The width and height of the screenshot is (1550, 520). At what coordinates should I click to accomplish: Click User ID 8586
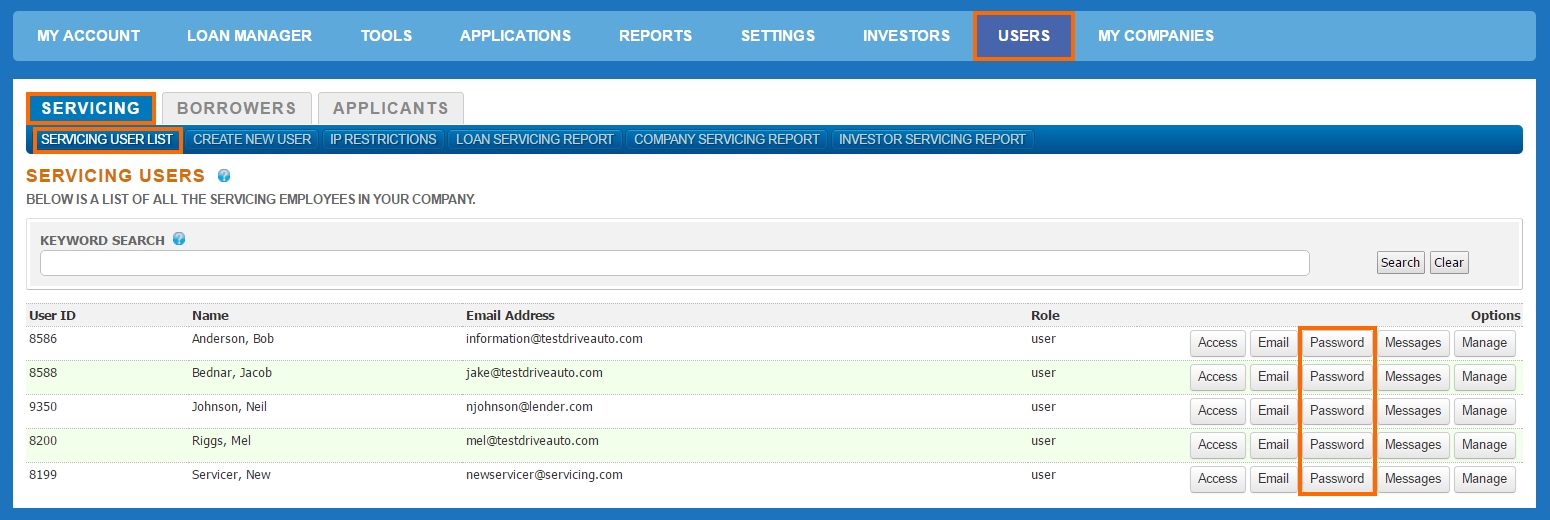(x=43, y=339)
